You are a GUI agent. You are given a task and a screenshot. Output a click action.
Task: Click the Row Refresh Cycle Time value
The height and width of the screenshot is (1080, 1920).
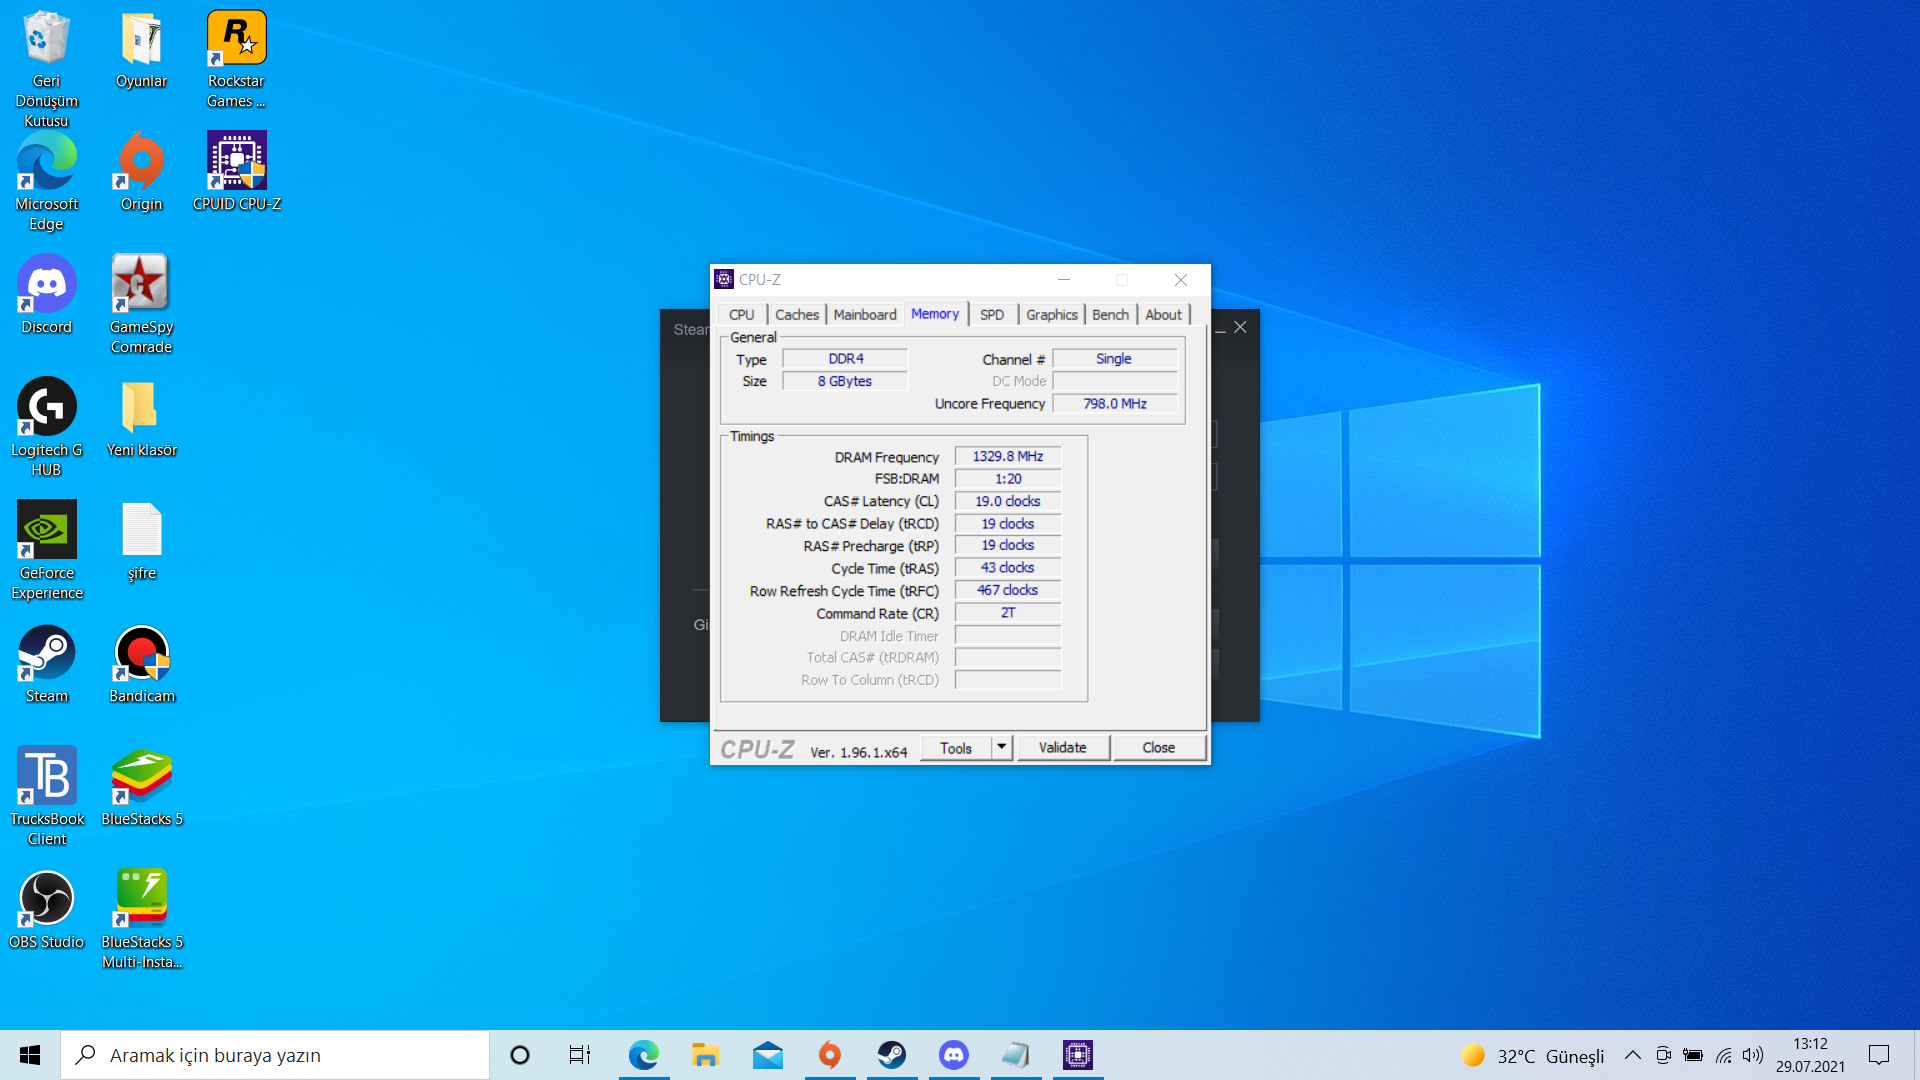(1008, 591)
